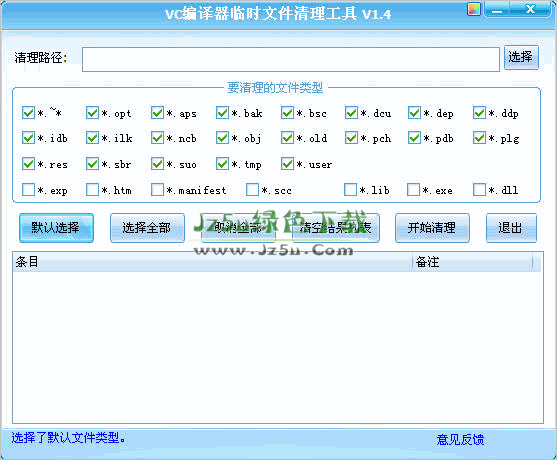Screen dimensions: 557x460
Task: Enable the *.lib checkbox
Action: coord(350,190)
